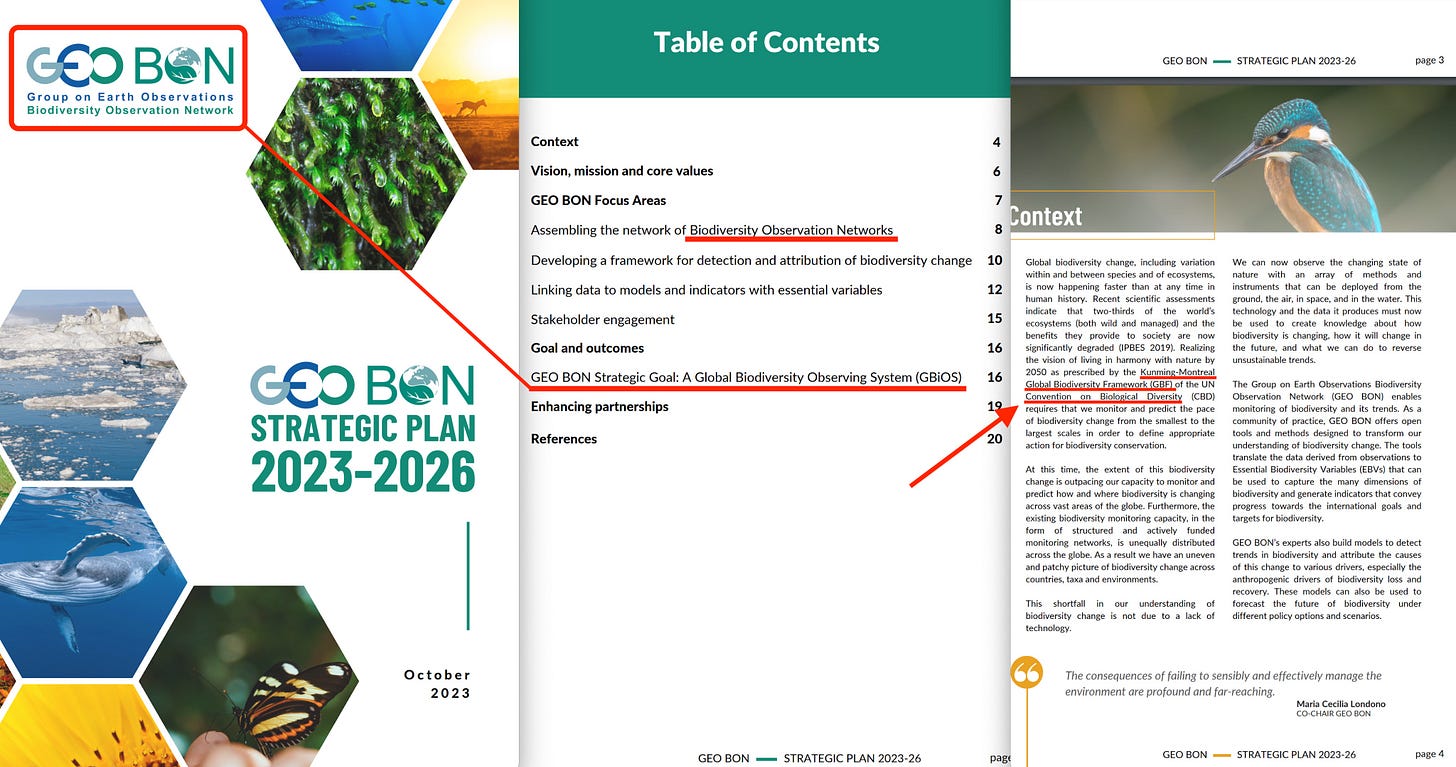Open the 'Stakeholder engagement' entry
This screenshot has height=767, width=1456.
(x=602, y=320)
